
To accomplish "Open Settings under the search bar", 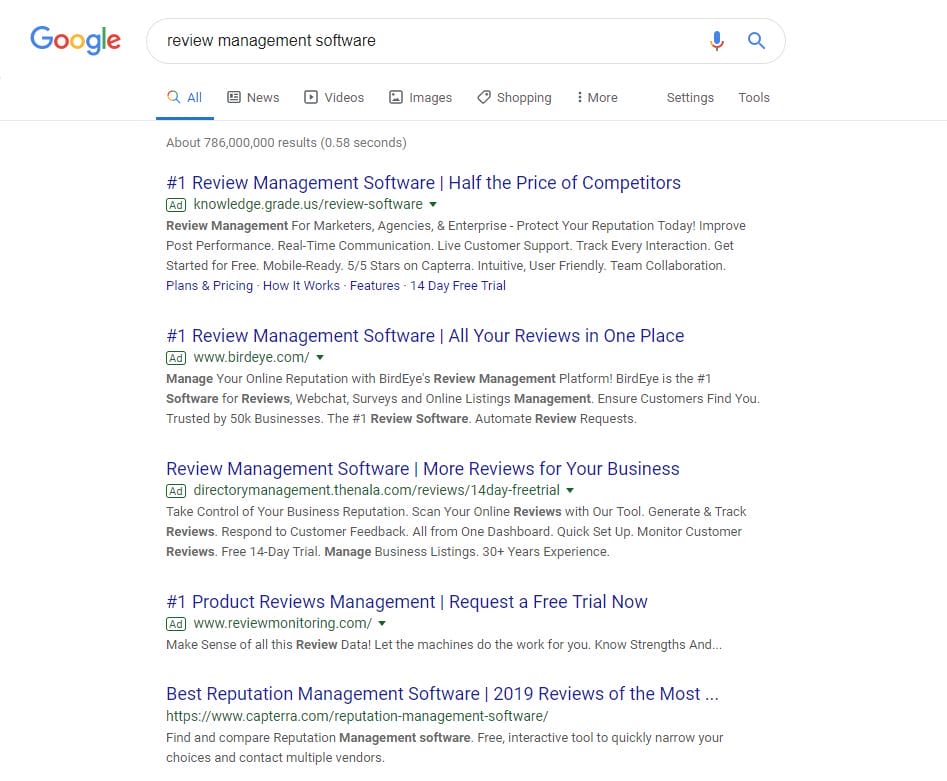I will pyautogui.click(x=690, y=97).
